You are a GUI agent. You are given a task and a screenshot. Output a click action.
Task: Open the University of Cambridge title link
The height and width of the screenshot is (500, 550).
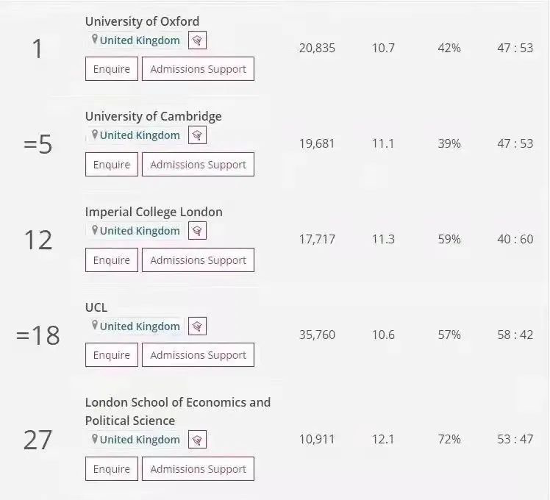[153, 116]
